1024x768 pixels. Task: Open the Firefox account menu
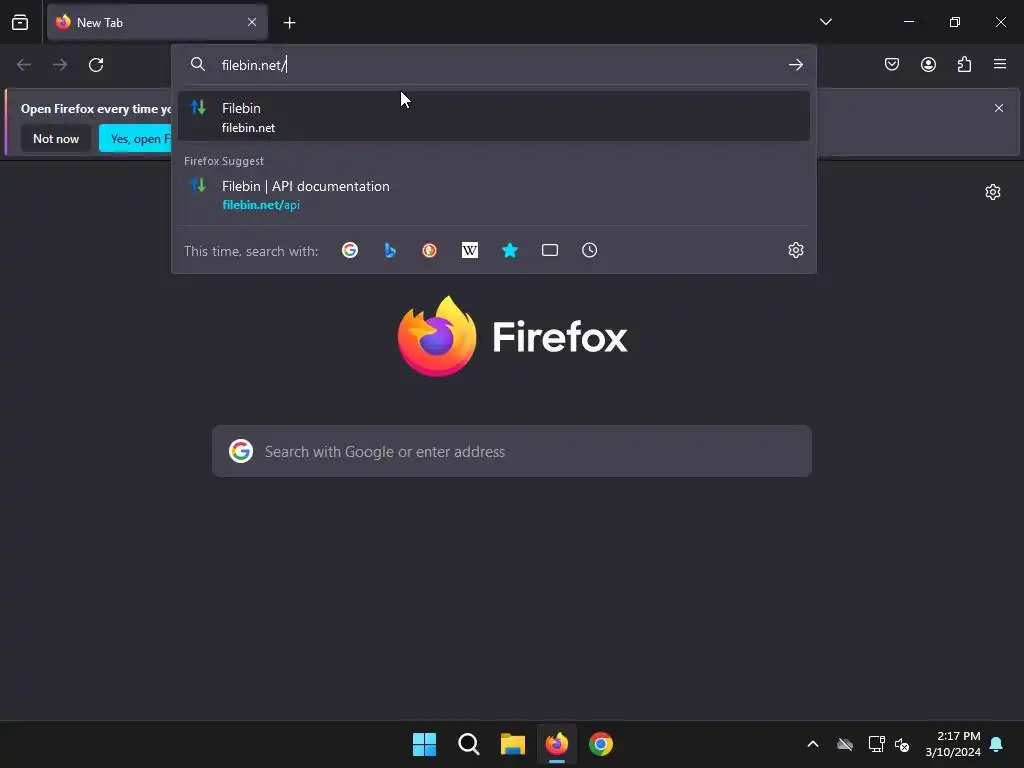pos(928,64)
